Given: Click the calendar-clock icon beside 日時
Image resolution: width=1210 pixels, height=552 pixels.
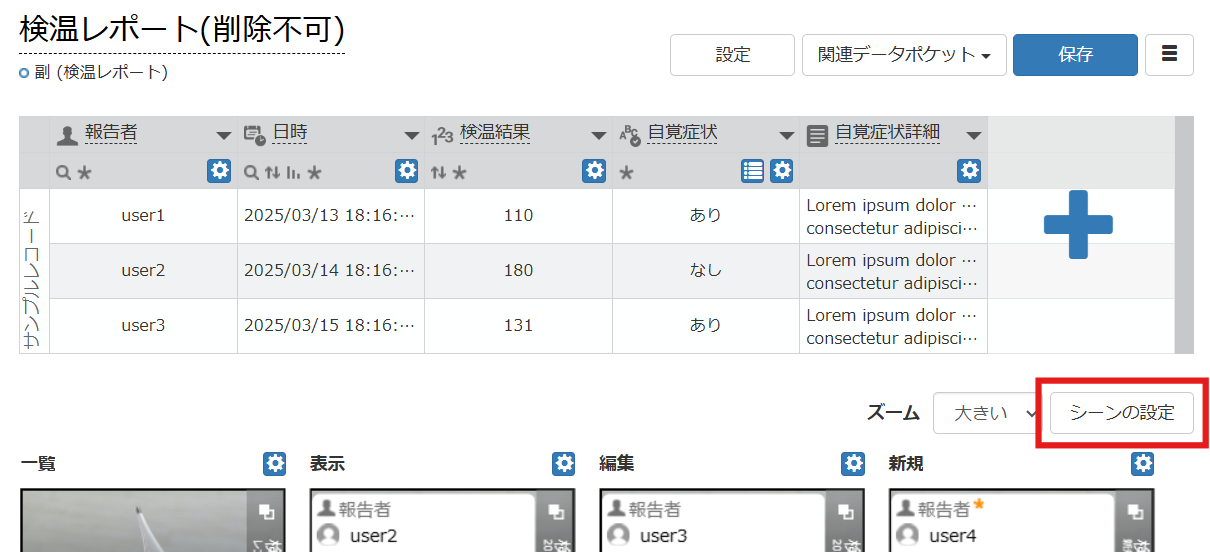Looking at the screenshot, I should click(254, 135).
